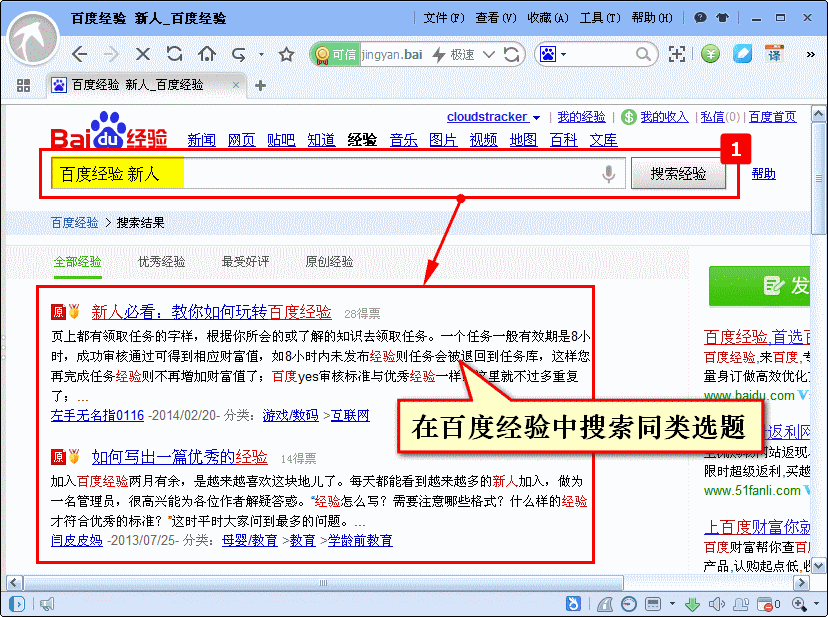Open the 文件(F) menu
Viewport: 828px width, 617px height.
(444, 18)
